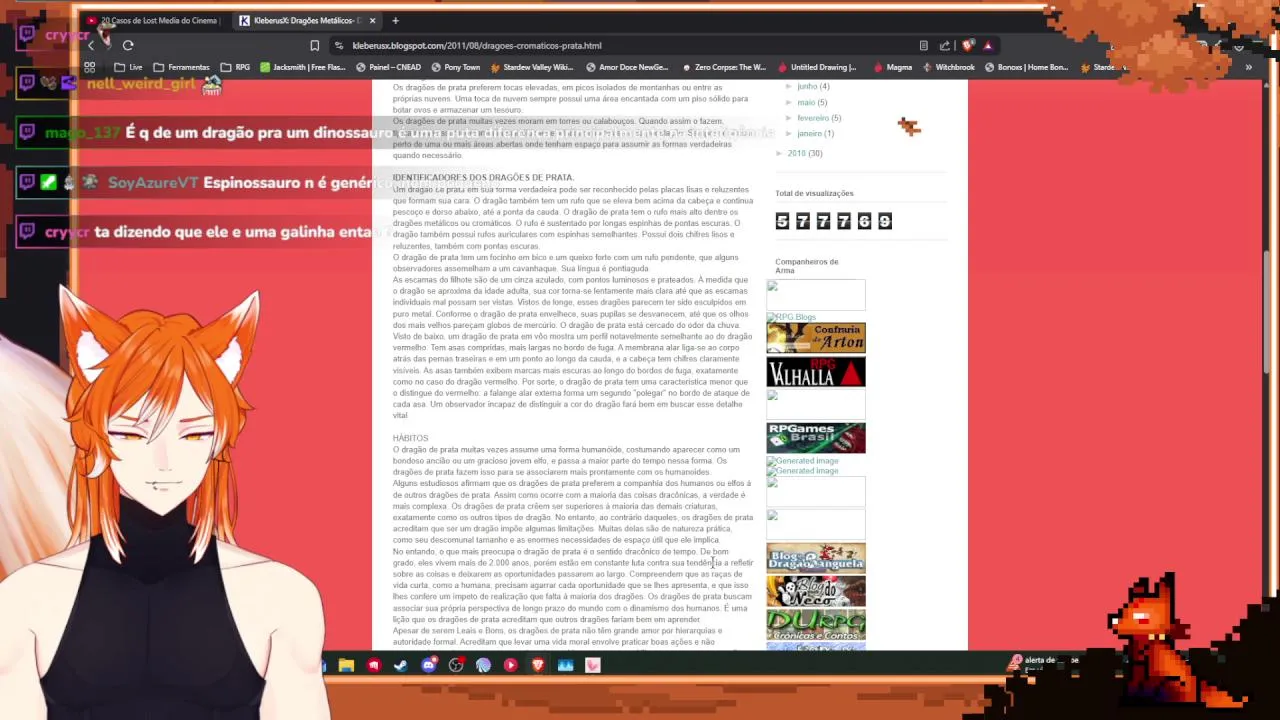
Task: Open the pink app icon in the taskbar
Action: (593, 665)
